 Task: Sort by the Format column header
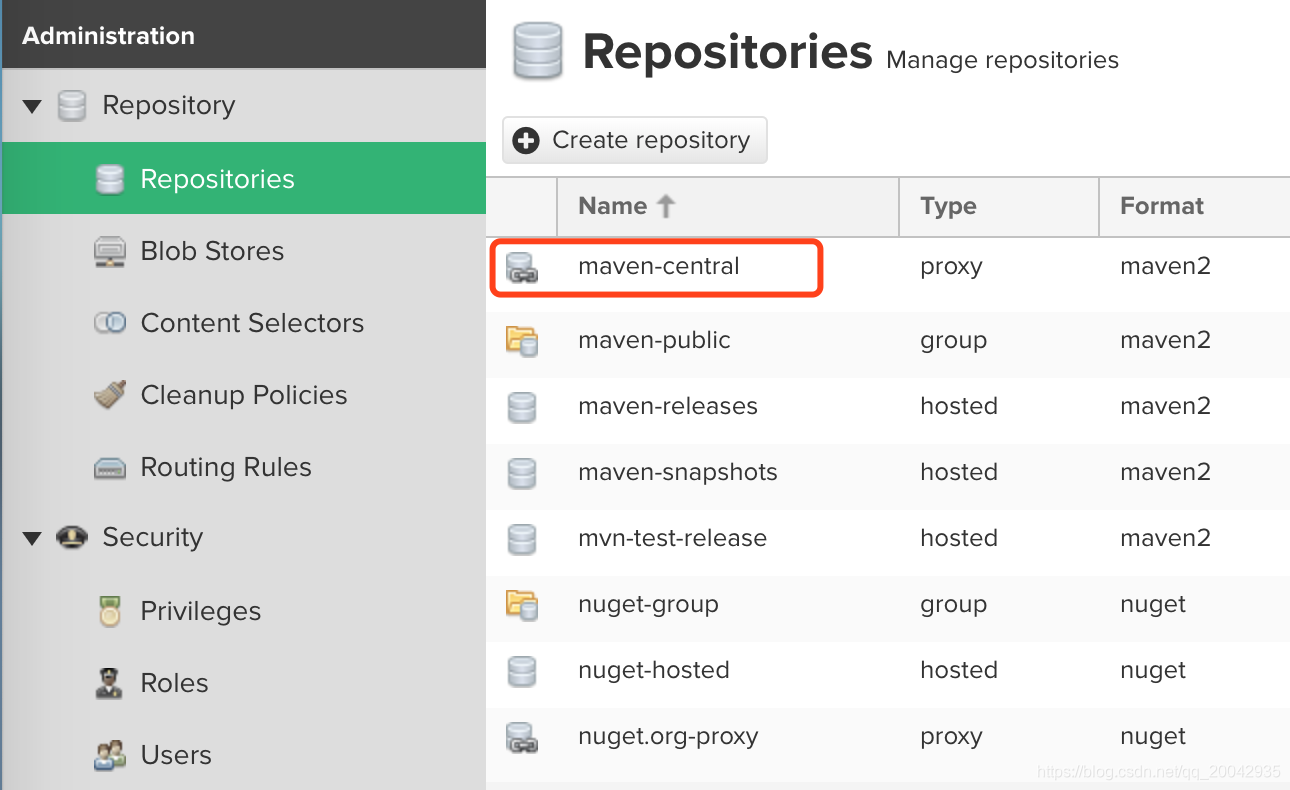pos(1194,207)
